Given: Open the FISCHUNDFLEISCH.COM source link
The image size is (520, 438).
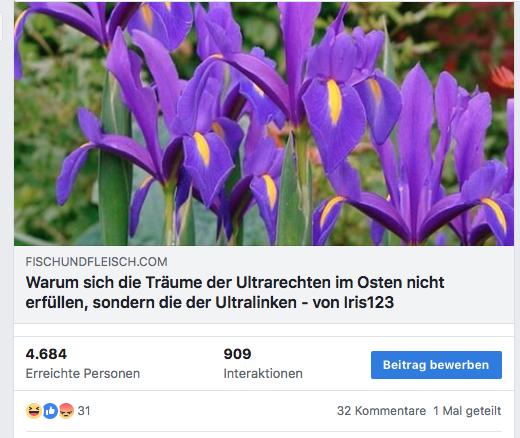Looking at the screenshot, I should click(x=96, y=262).
